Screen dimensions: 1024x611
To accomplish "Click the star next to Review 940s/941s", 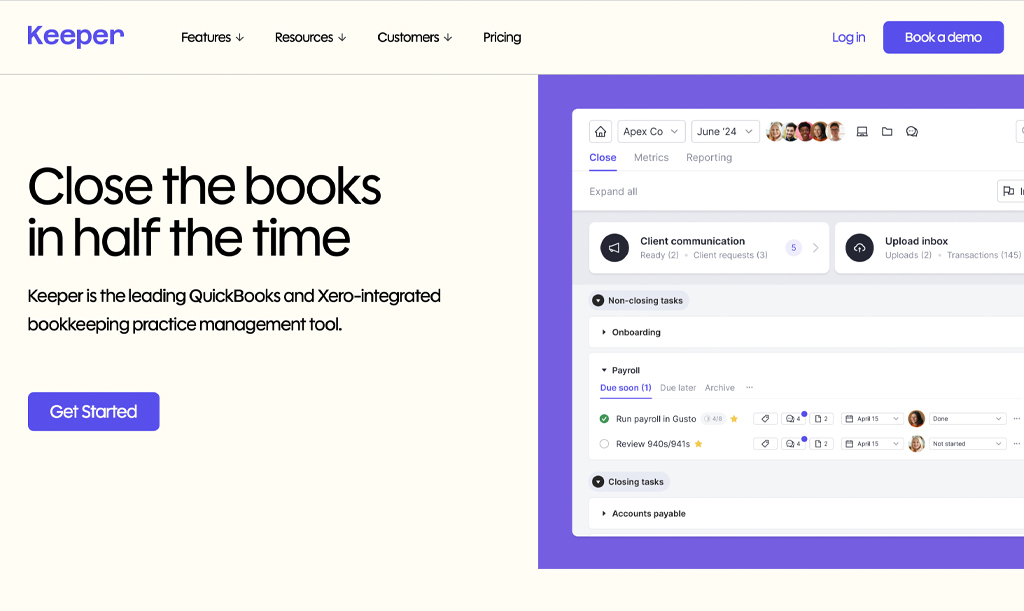I will click(699, 444).
